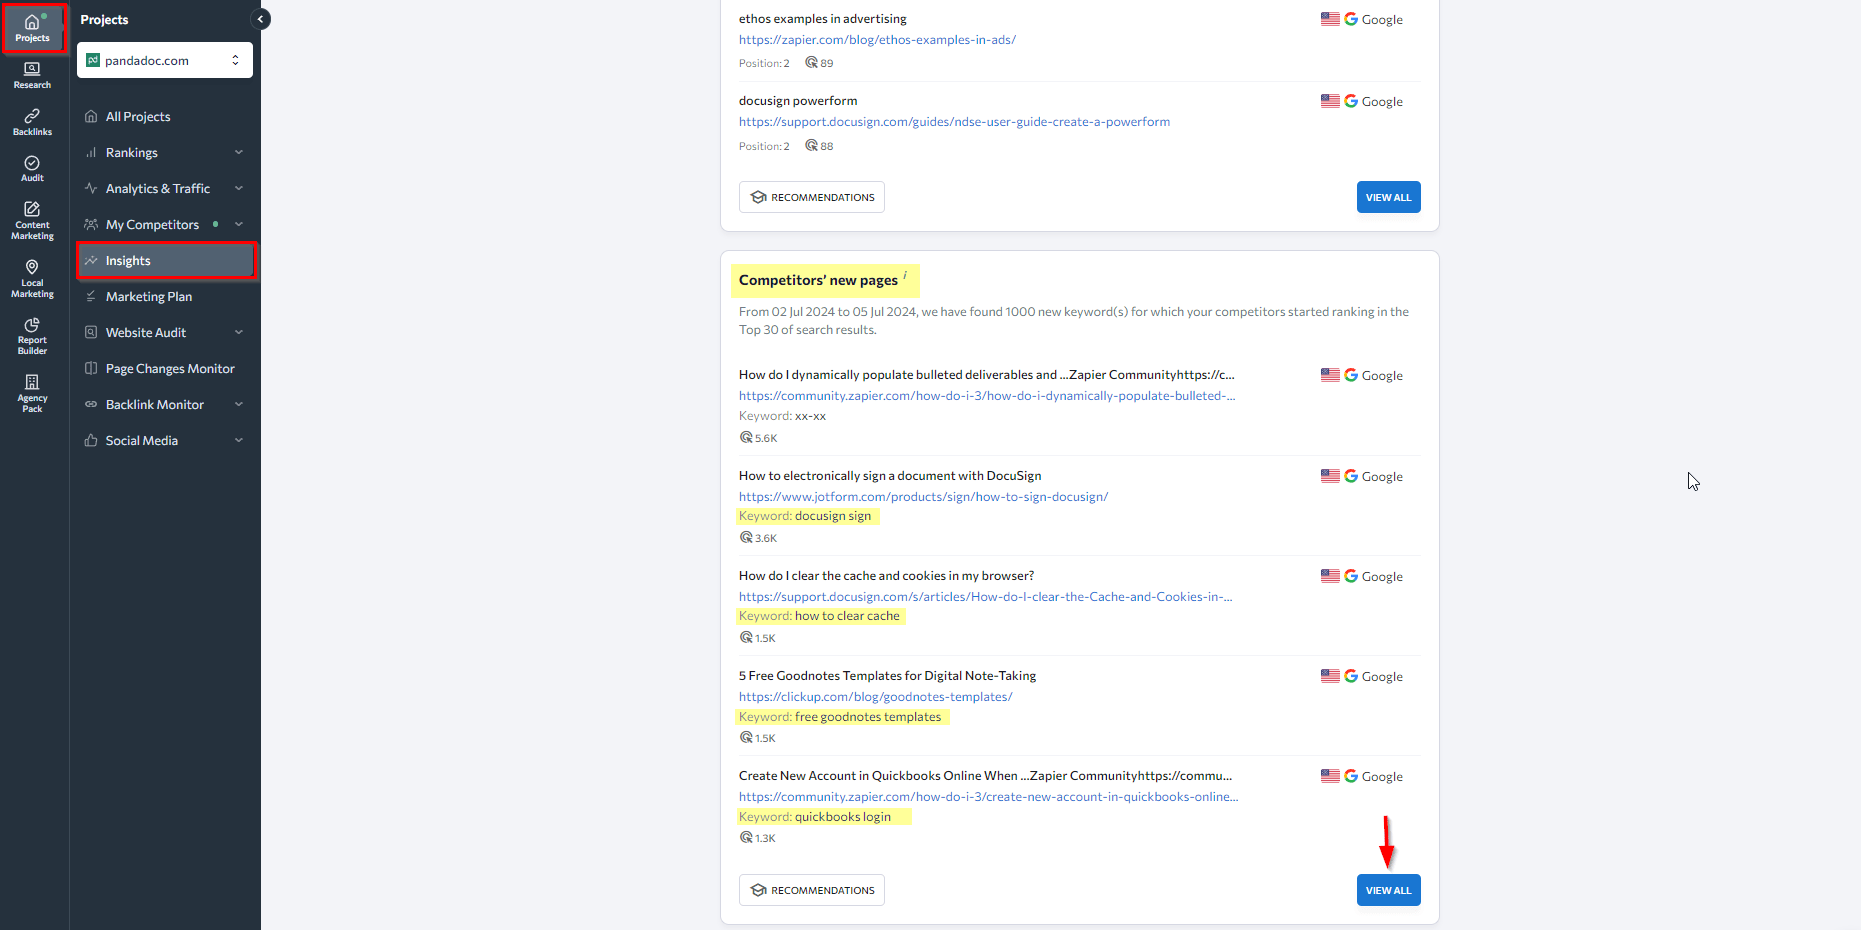Click title '5 Free Goodnotes Templates for Digital Note-Taking'
The height and width of the screenshot is (930, 1861).
coord(887,676)
